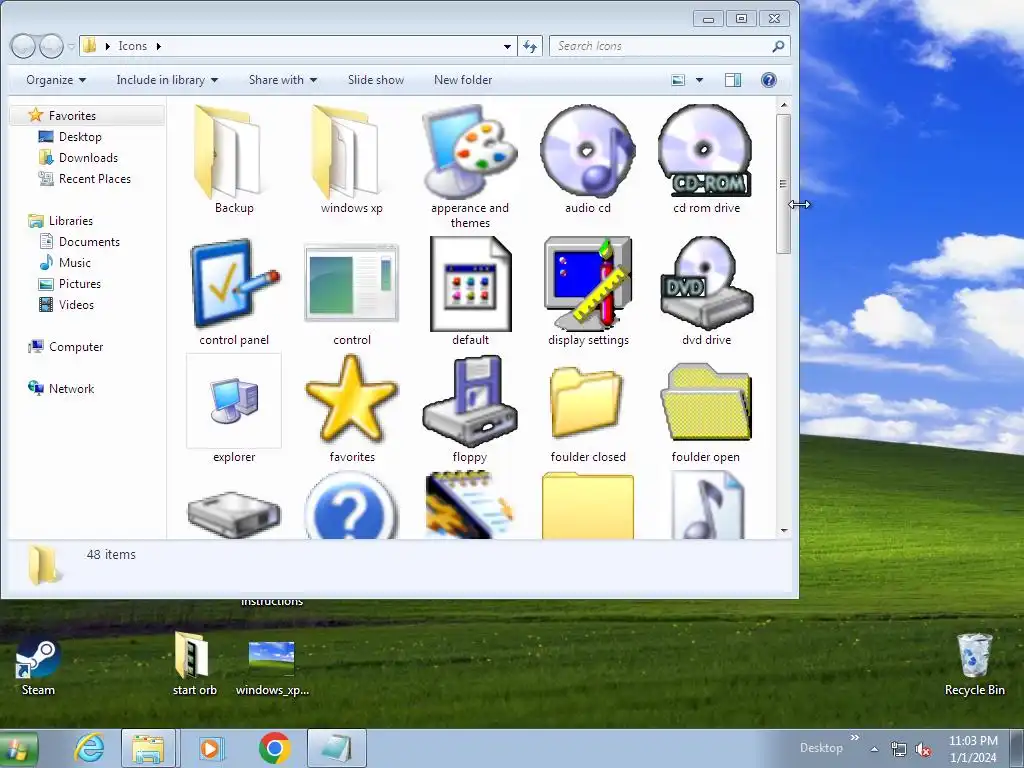Viewport: 1024px width, 768px height.
Task: Select the floppy icon file
Action: click(470, 409)
